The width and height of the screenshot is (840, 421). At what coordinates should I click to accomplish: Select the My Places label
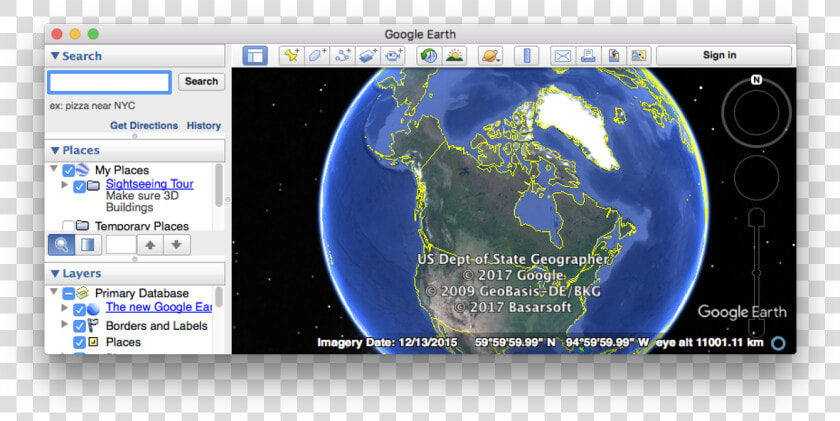(122, 170)
